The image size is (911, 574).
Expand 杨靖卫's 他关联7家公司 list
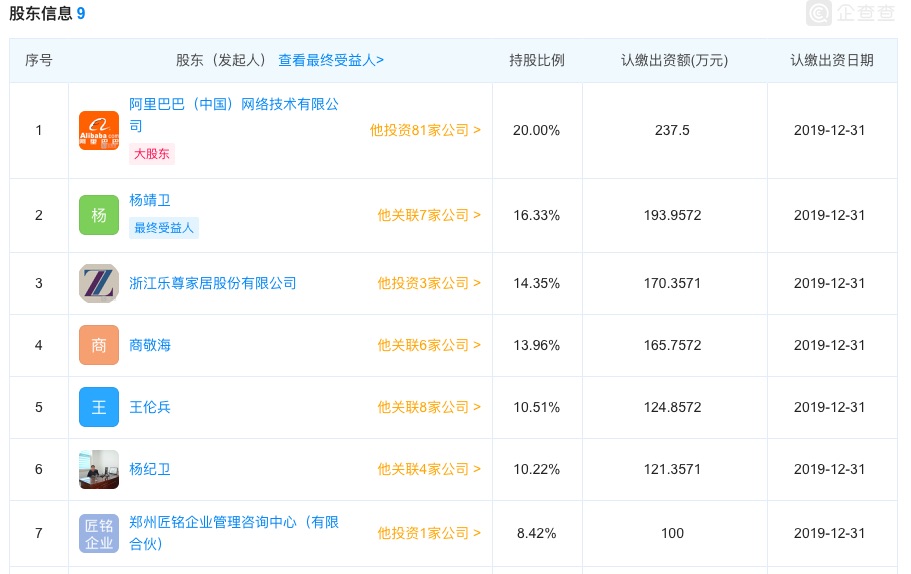point(429,215)
